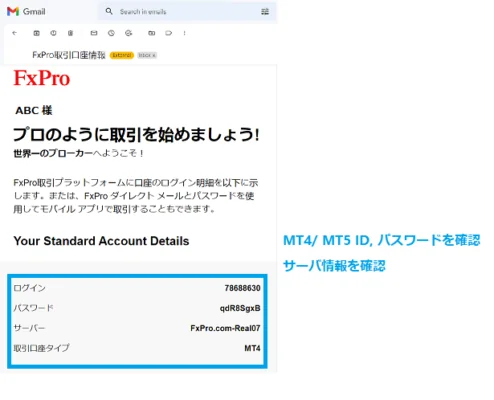Click subject text FxPro取引口座情報
This screenshot has width=494, height=400.
(x=69, y=55)
